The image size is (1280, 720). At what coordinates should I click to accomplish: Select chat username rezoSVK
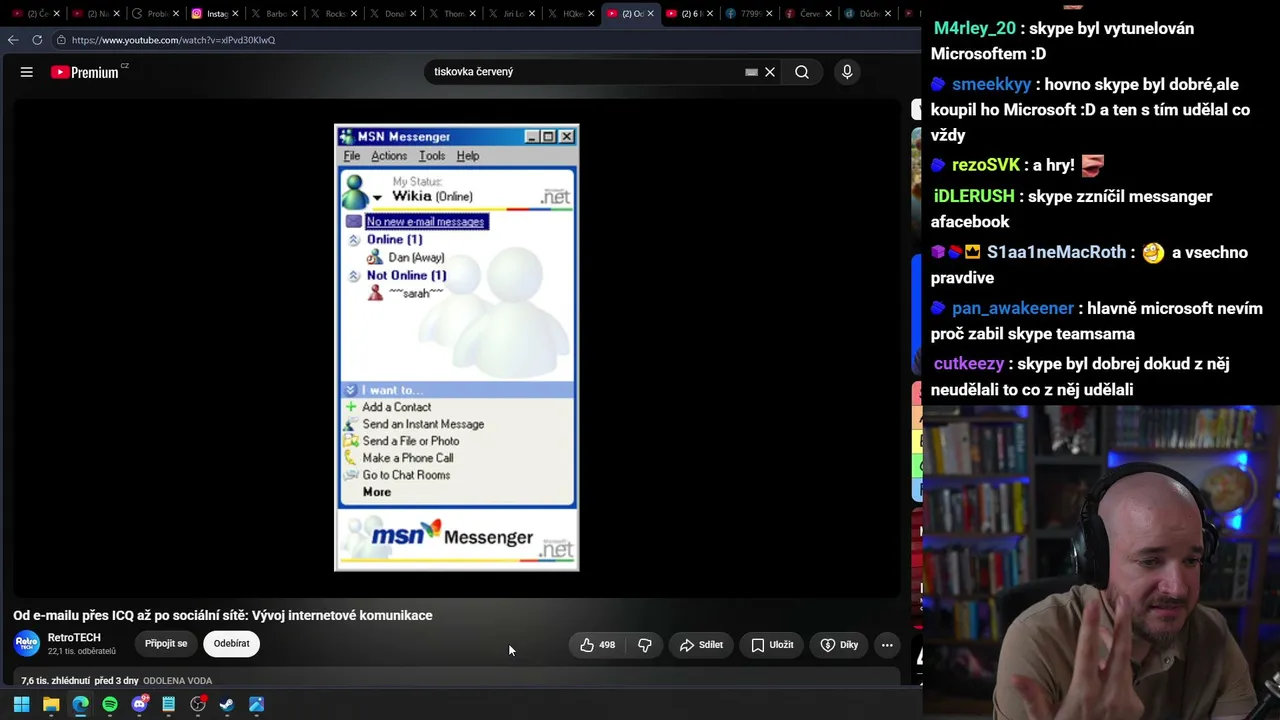(x=986, y=165)
